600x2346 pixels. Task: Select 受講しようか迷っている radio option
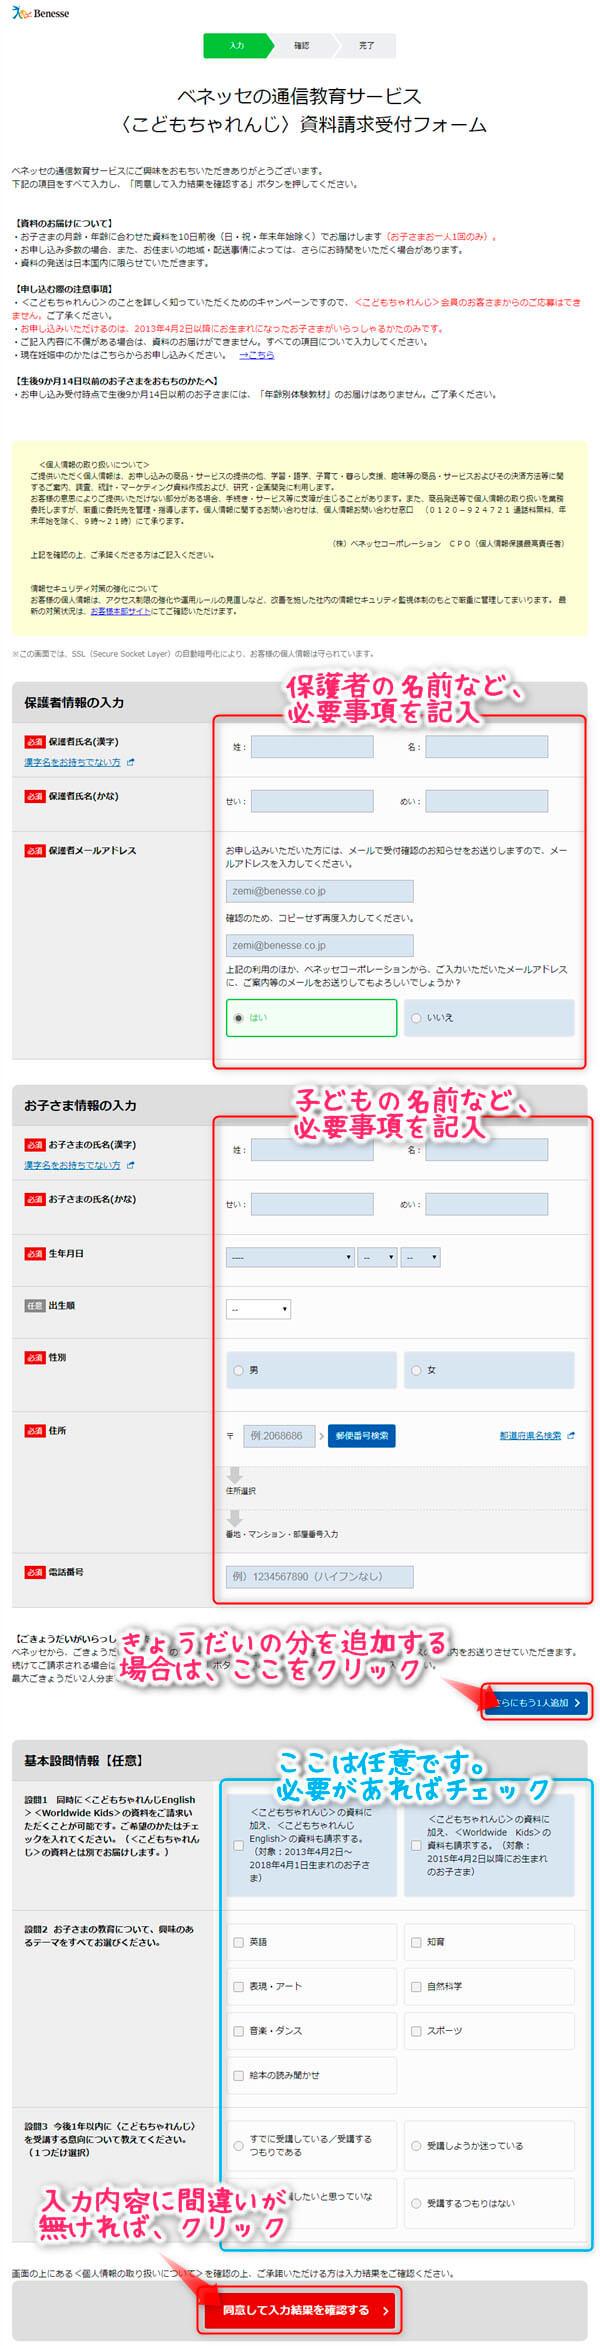tap(416, 2145)
